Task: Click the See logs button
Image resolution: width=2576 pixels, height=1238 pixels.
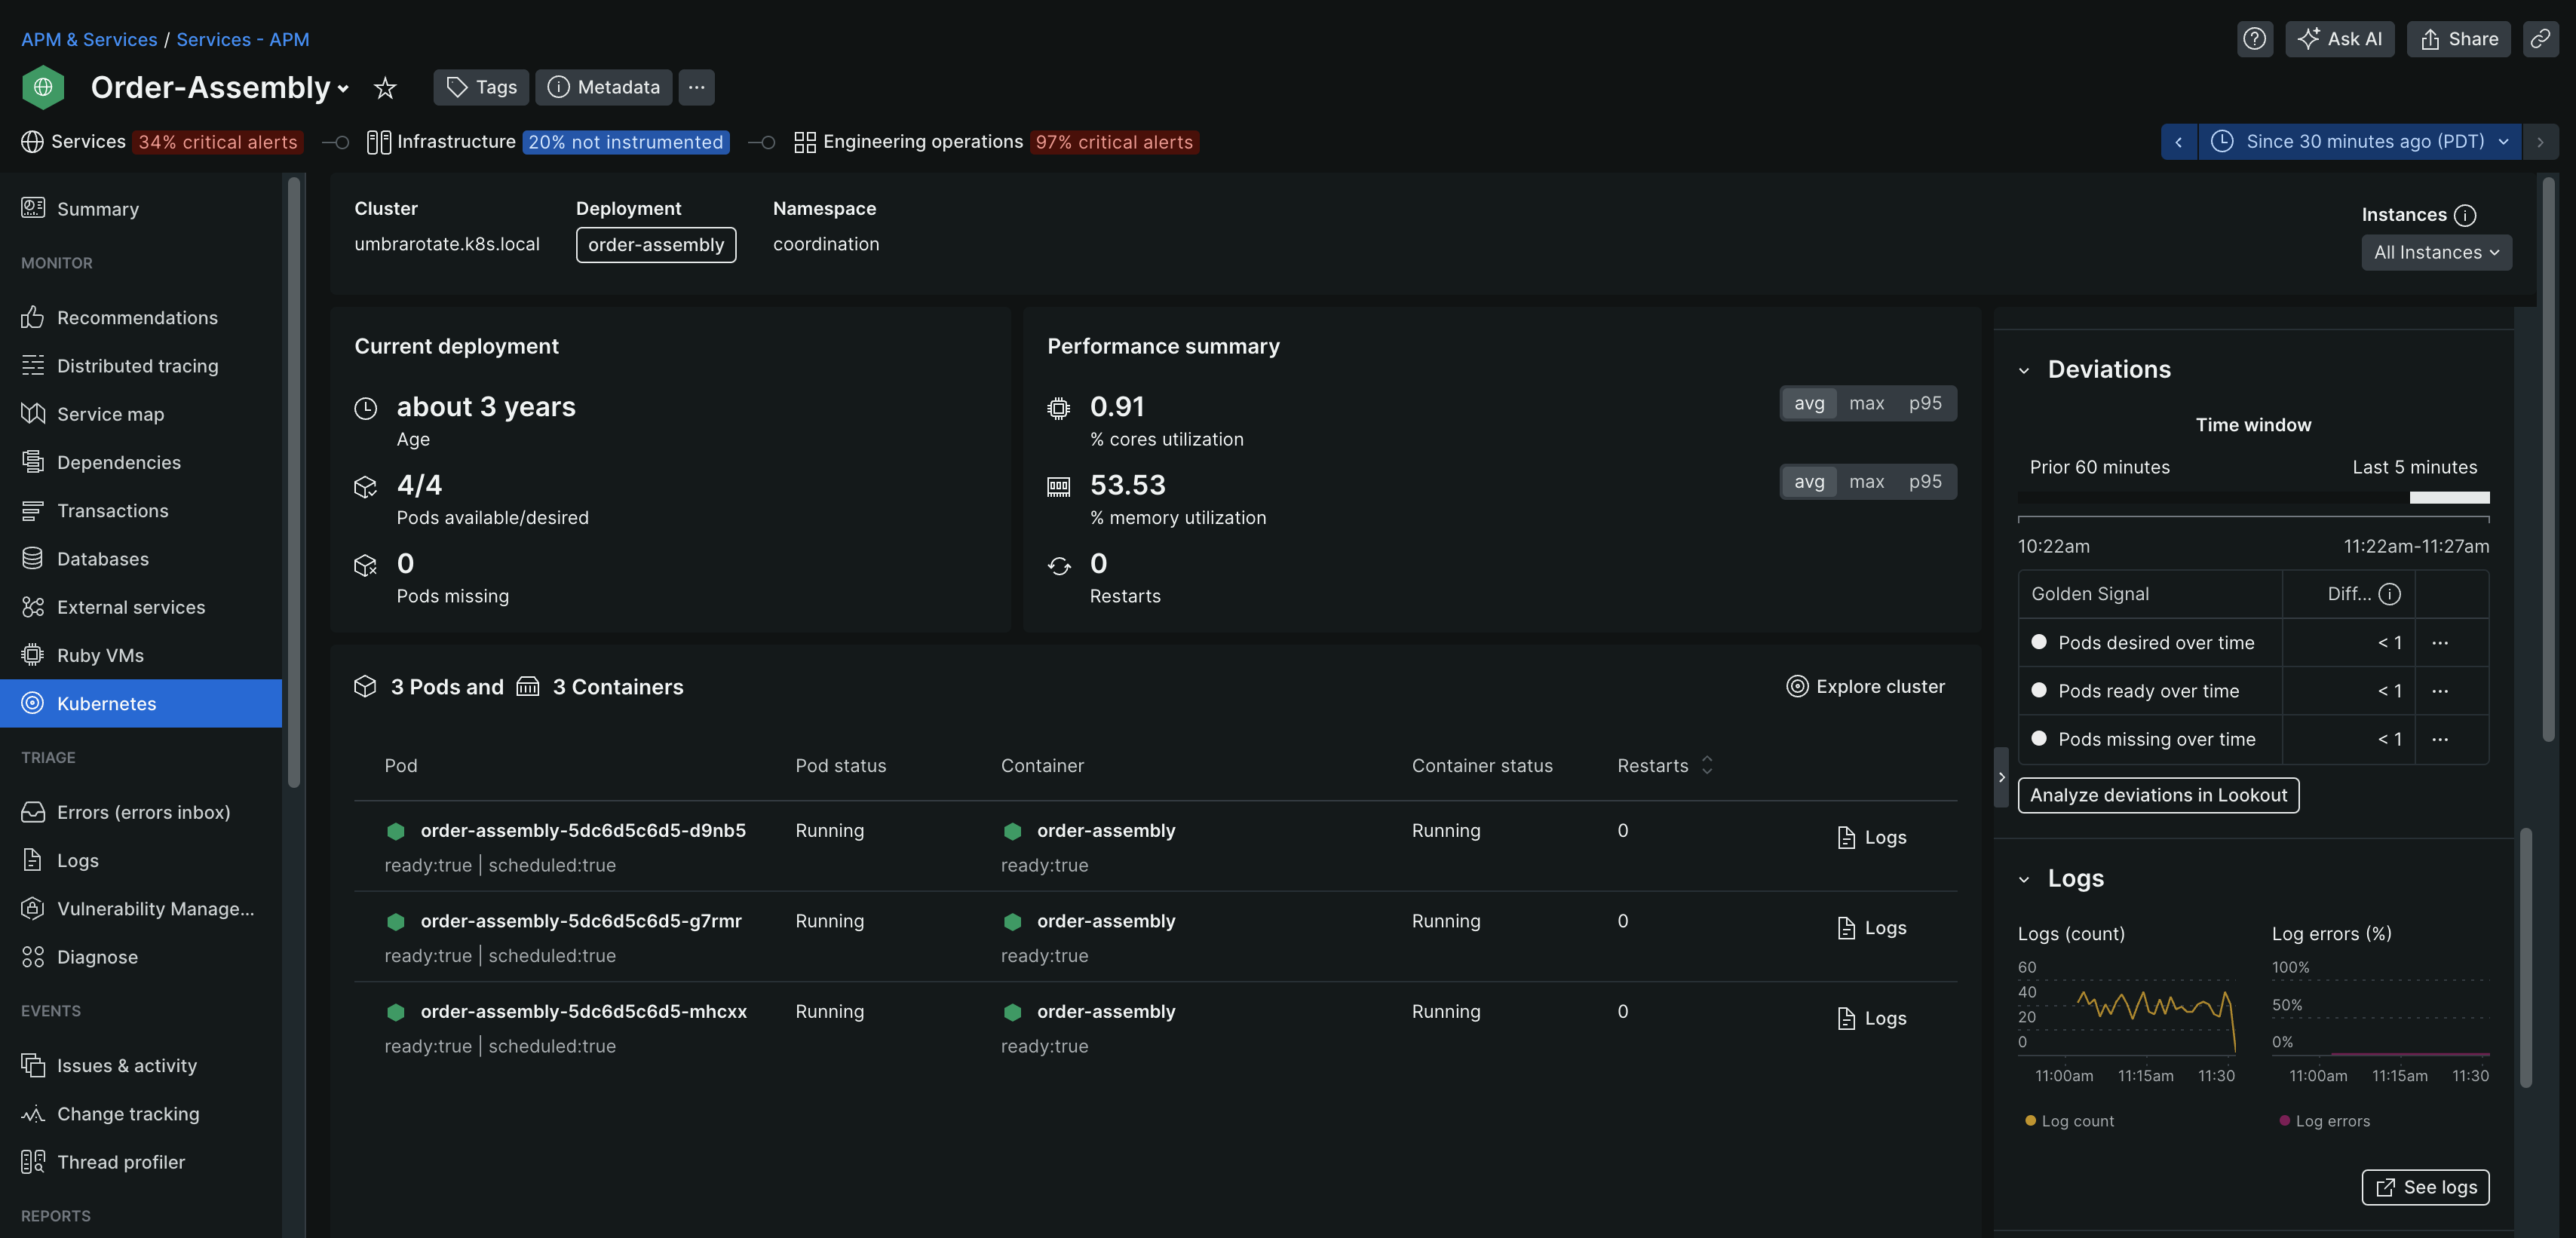Action: coord(2425,1187)
